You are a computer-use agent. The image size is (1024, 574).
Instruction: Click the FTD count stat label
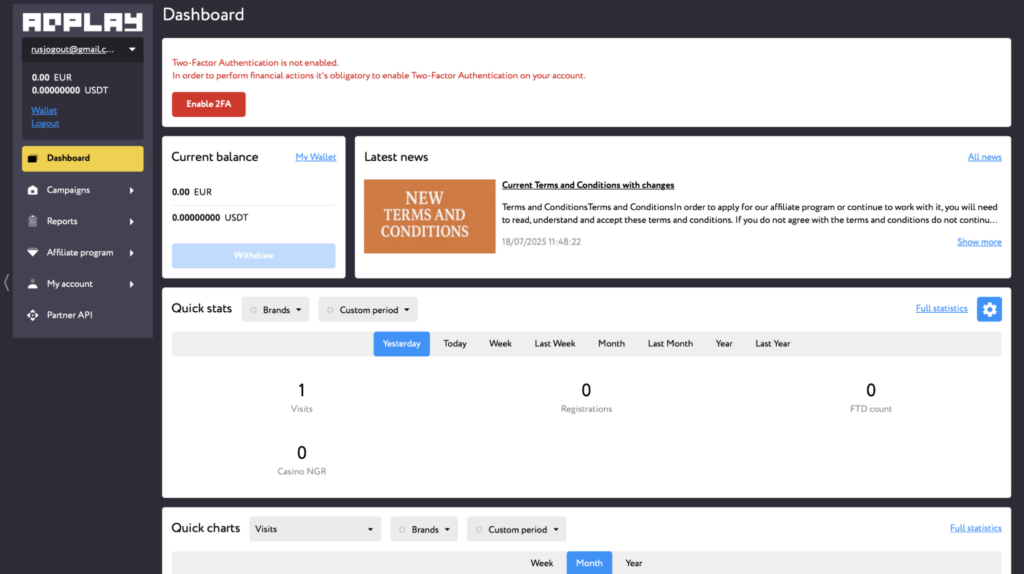[871, 409]
